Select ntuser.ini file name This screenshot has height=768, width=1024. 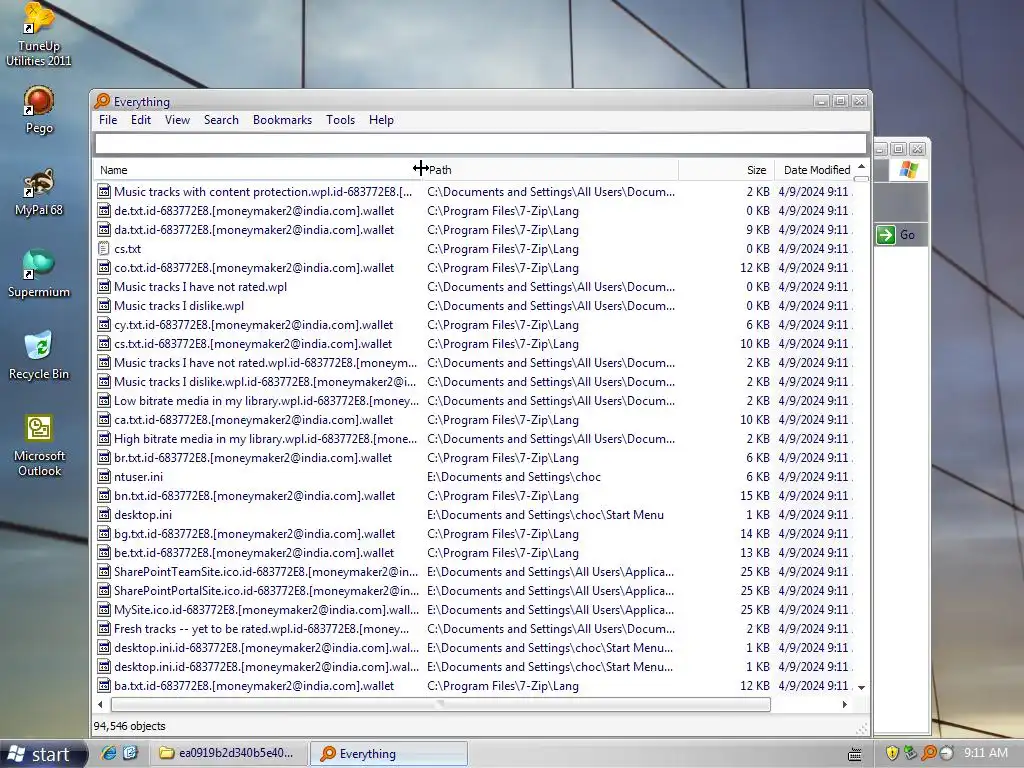click(x=138, y=477)
